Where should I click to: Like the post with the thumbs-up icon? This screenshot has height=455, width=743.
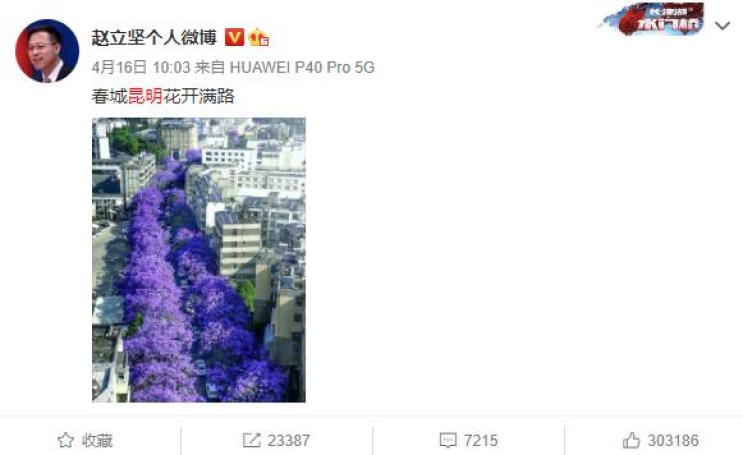pyautogui.click(x=631, y=440)
